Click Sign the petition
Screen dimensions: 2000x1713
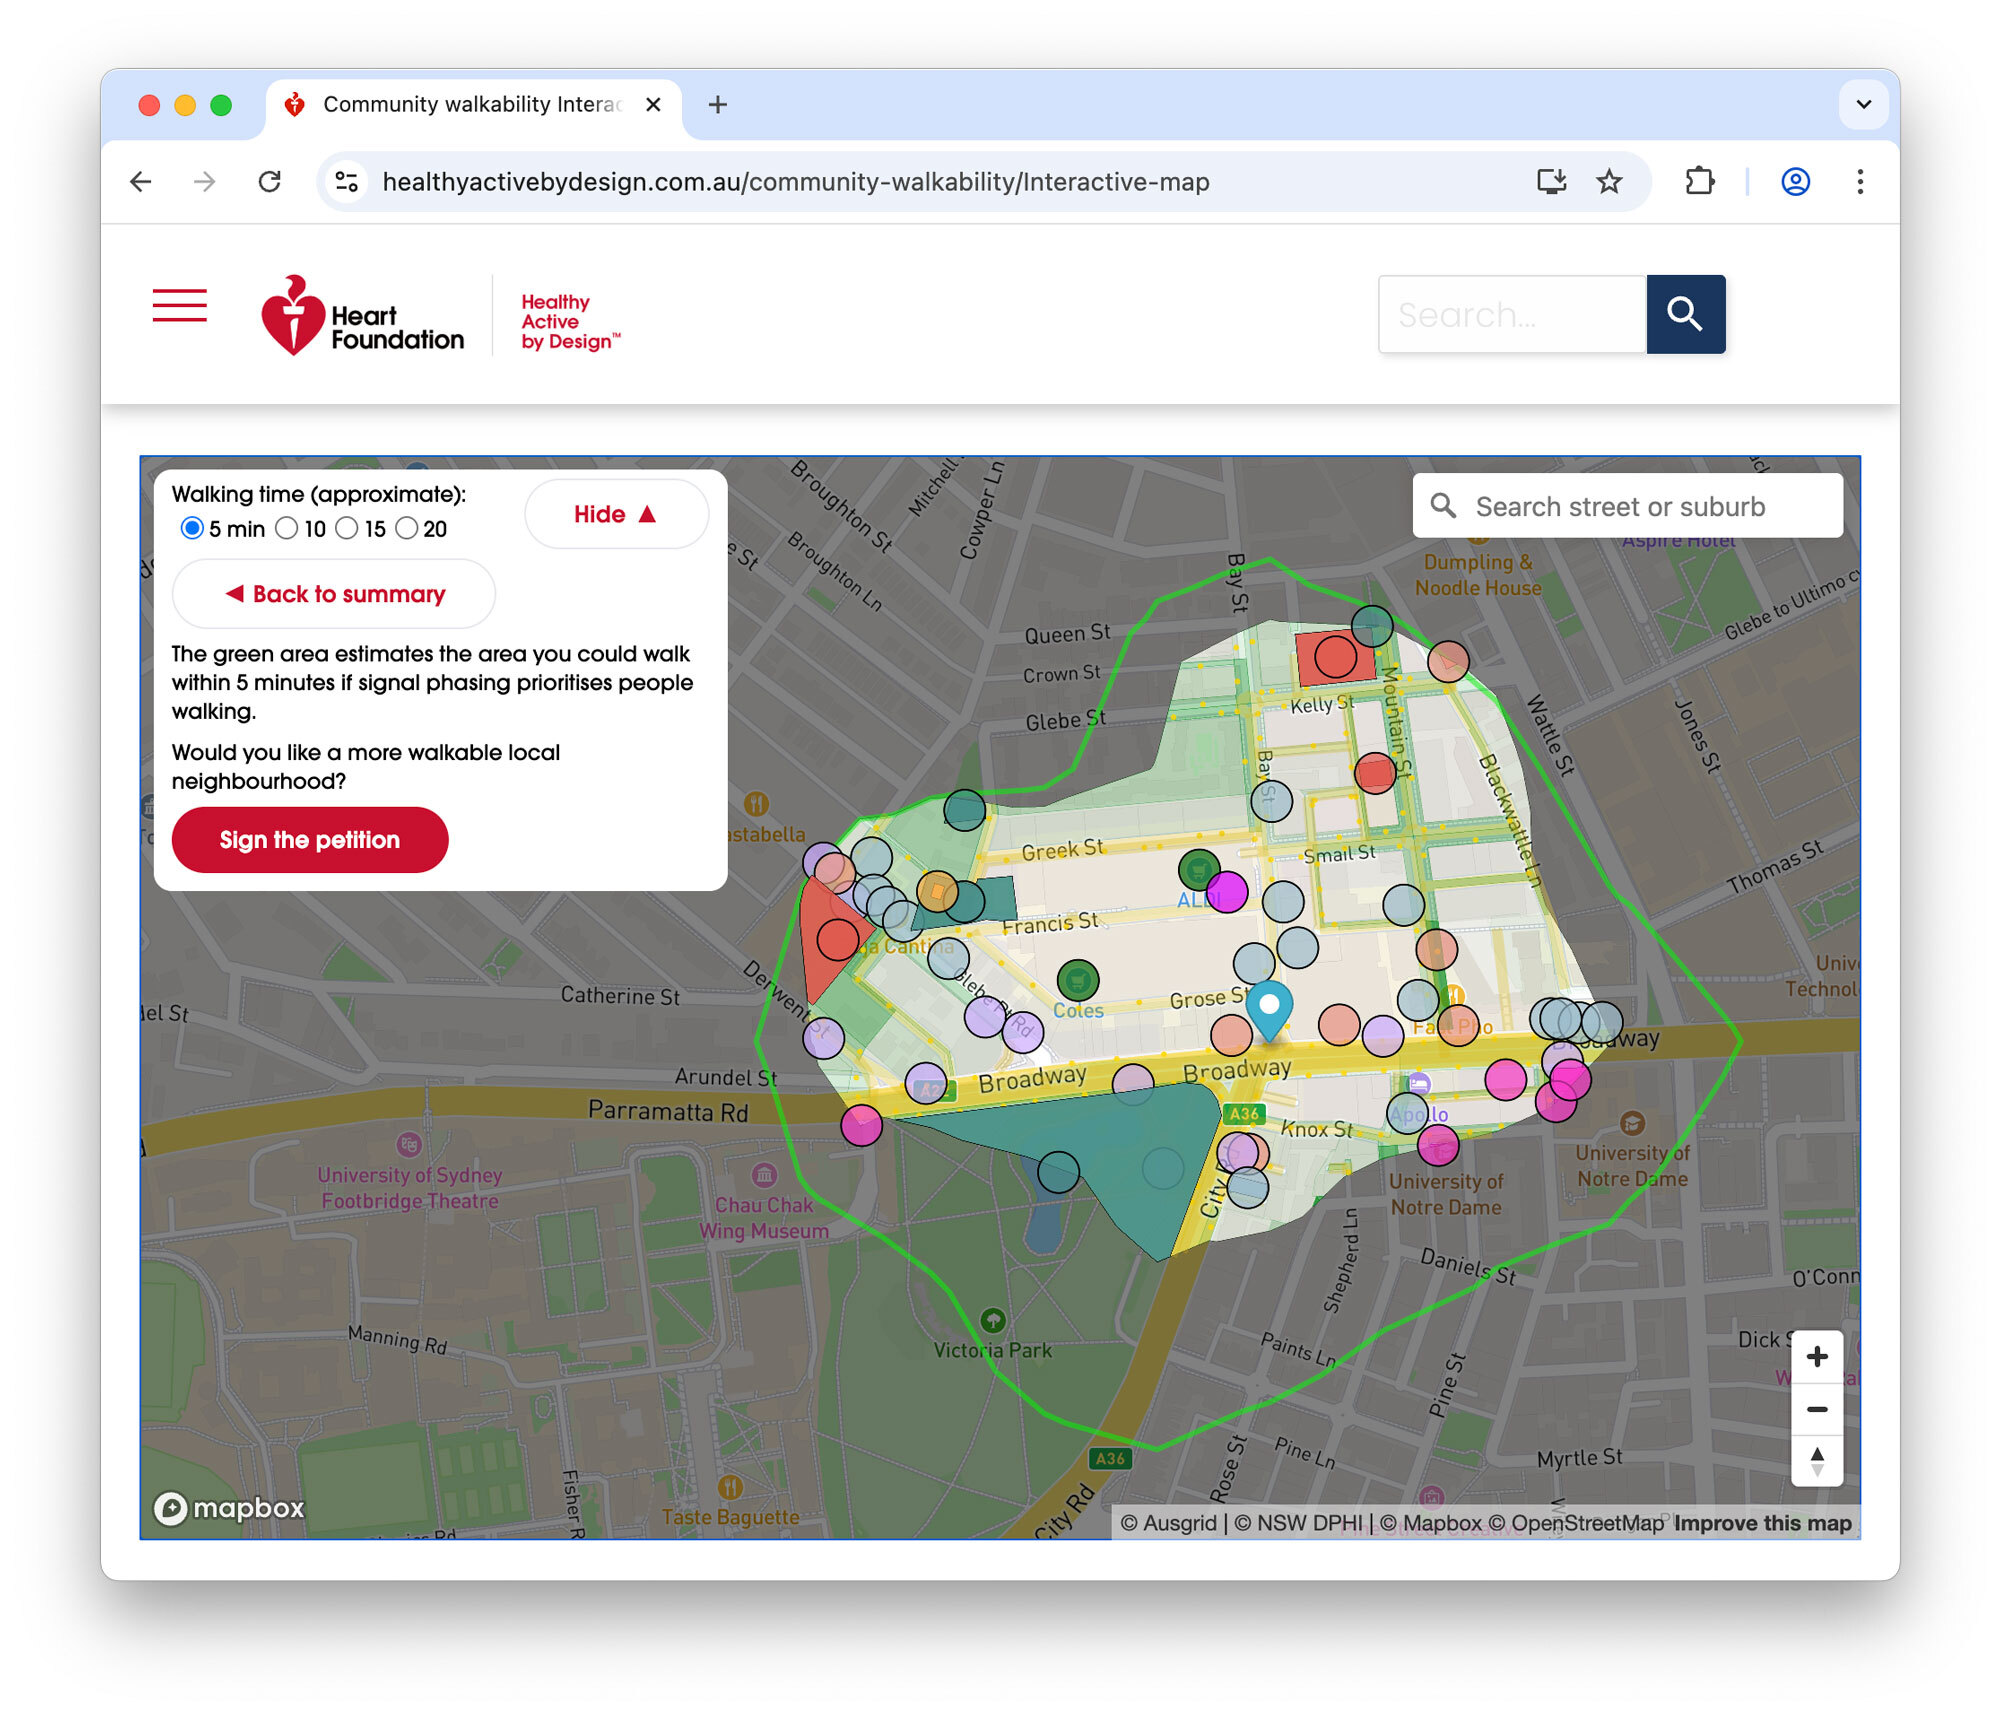[x=310, y=840]
